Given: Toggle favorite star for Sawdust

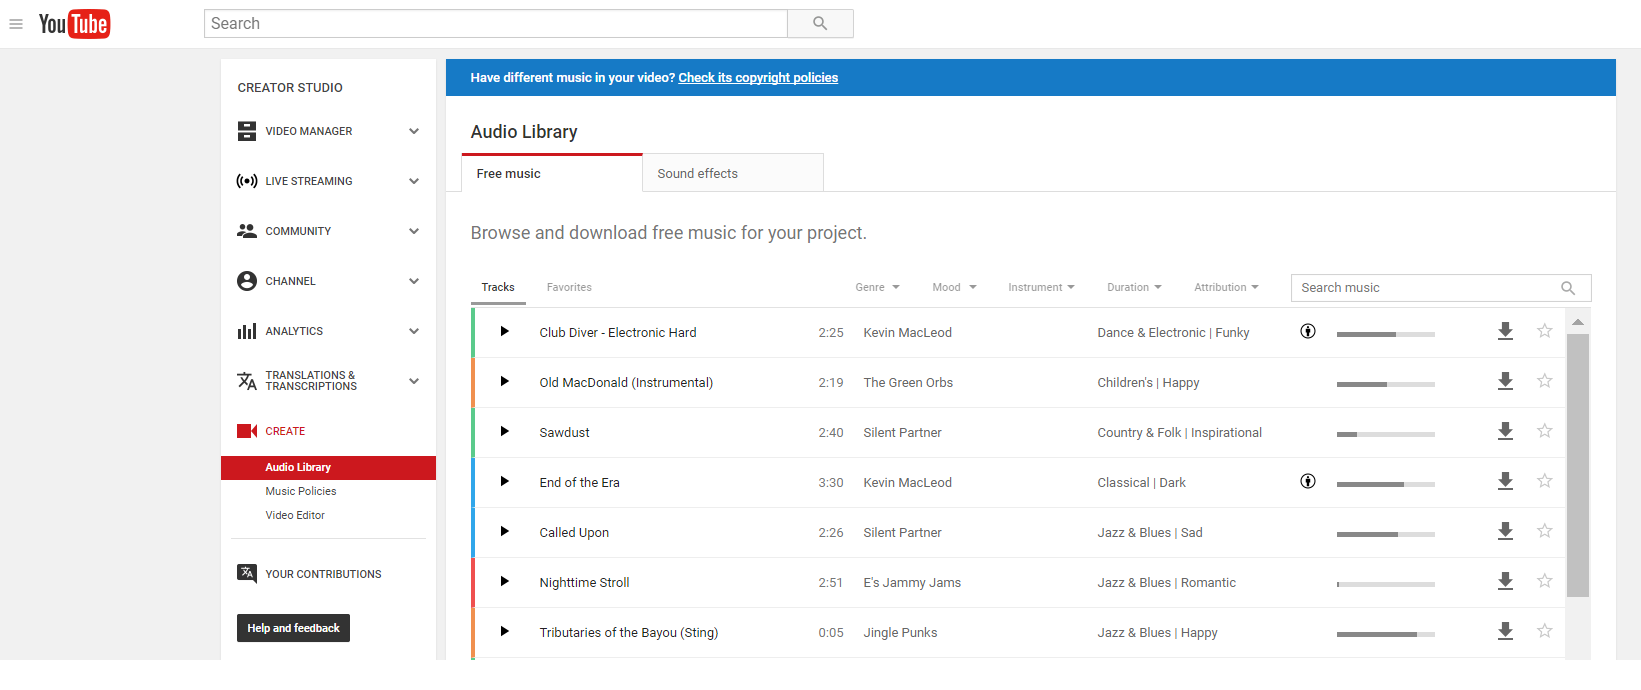Looking at the screenshot, I should 1545,431.
